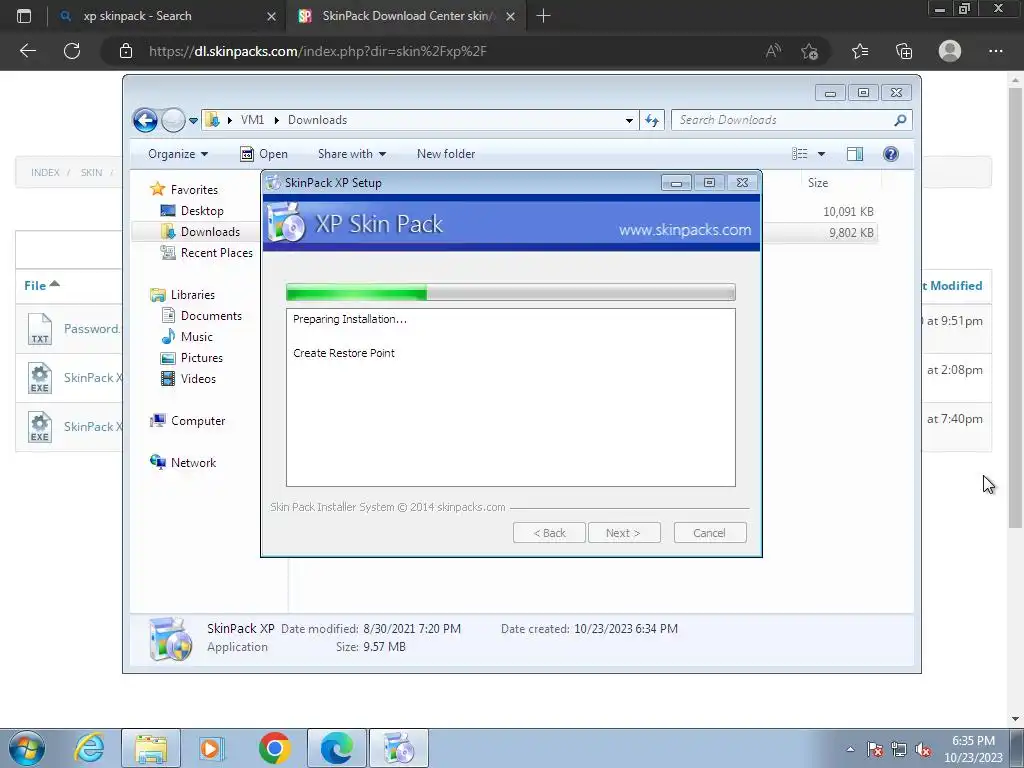Launch Internet Explorer from taskbar
Image resolution: width=1024 pixels, height=768 pixels.
point(89,748)
